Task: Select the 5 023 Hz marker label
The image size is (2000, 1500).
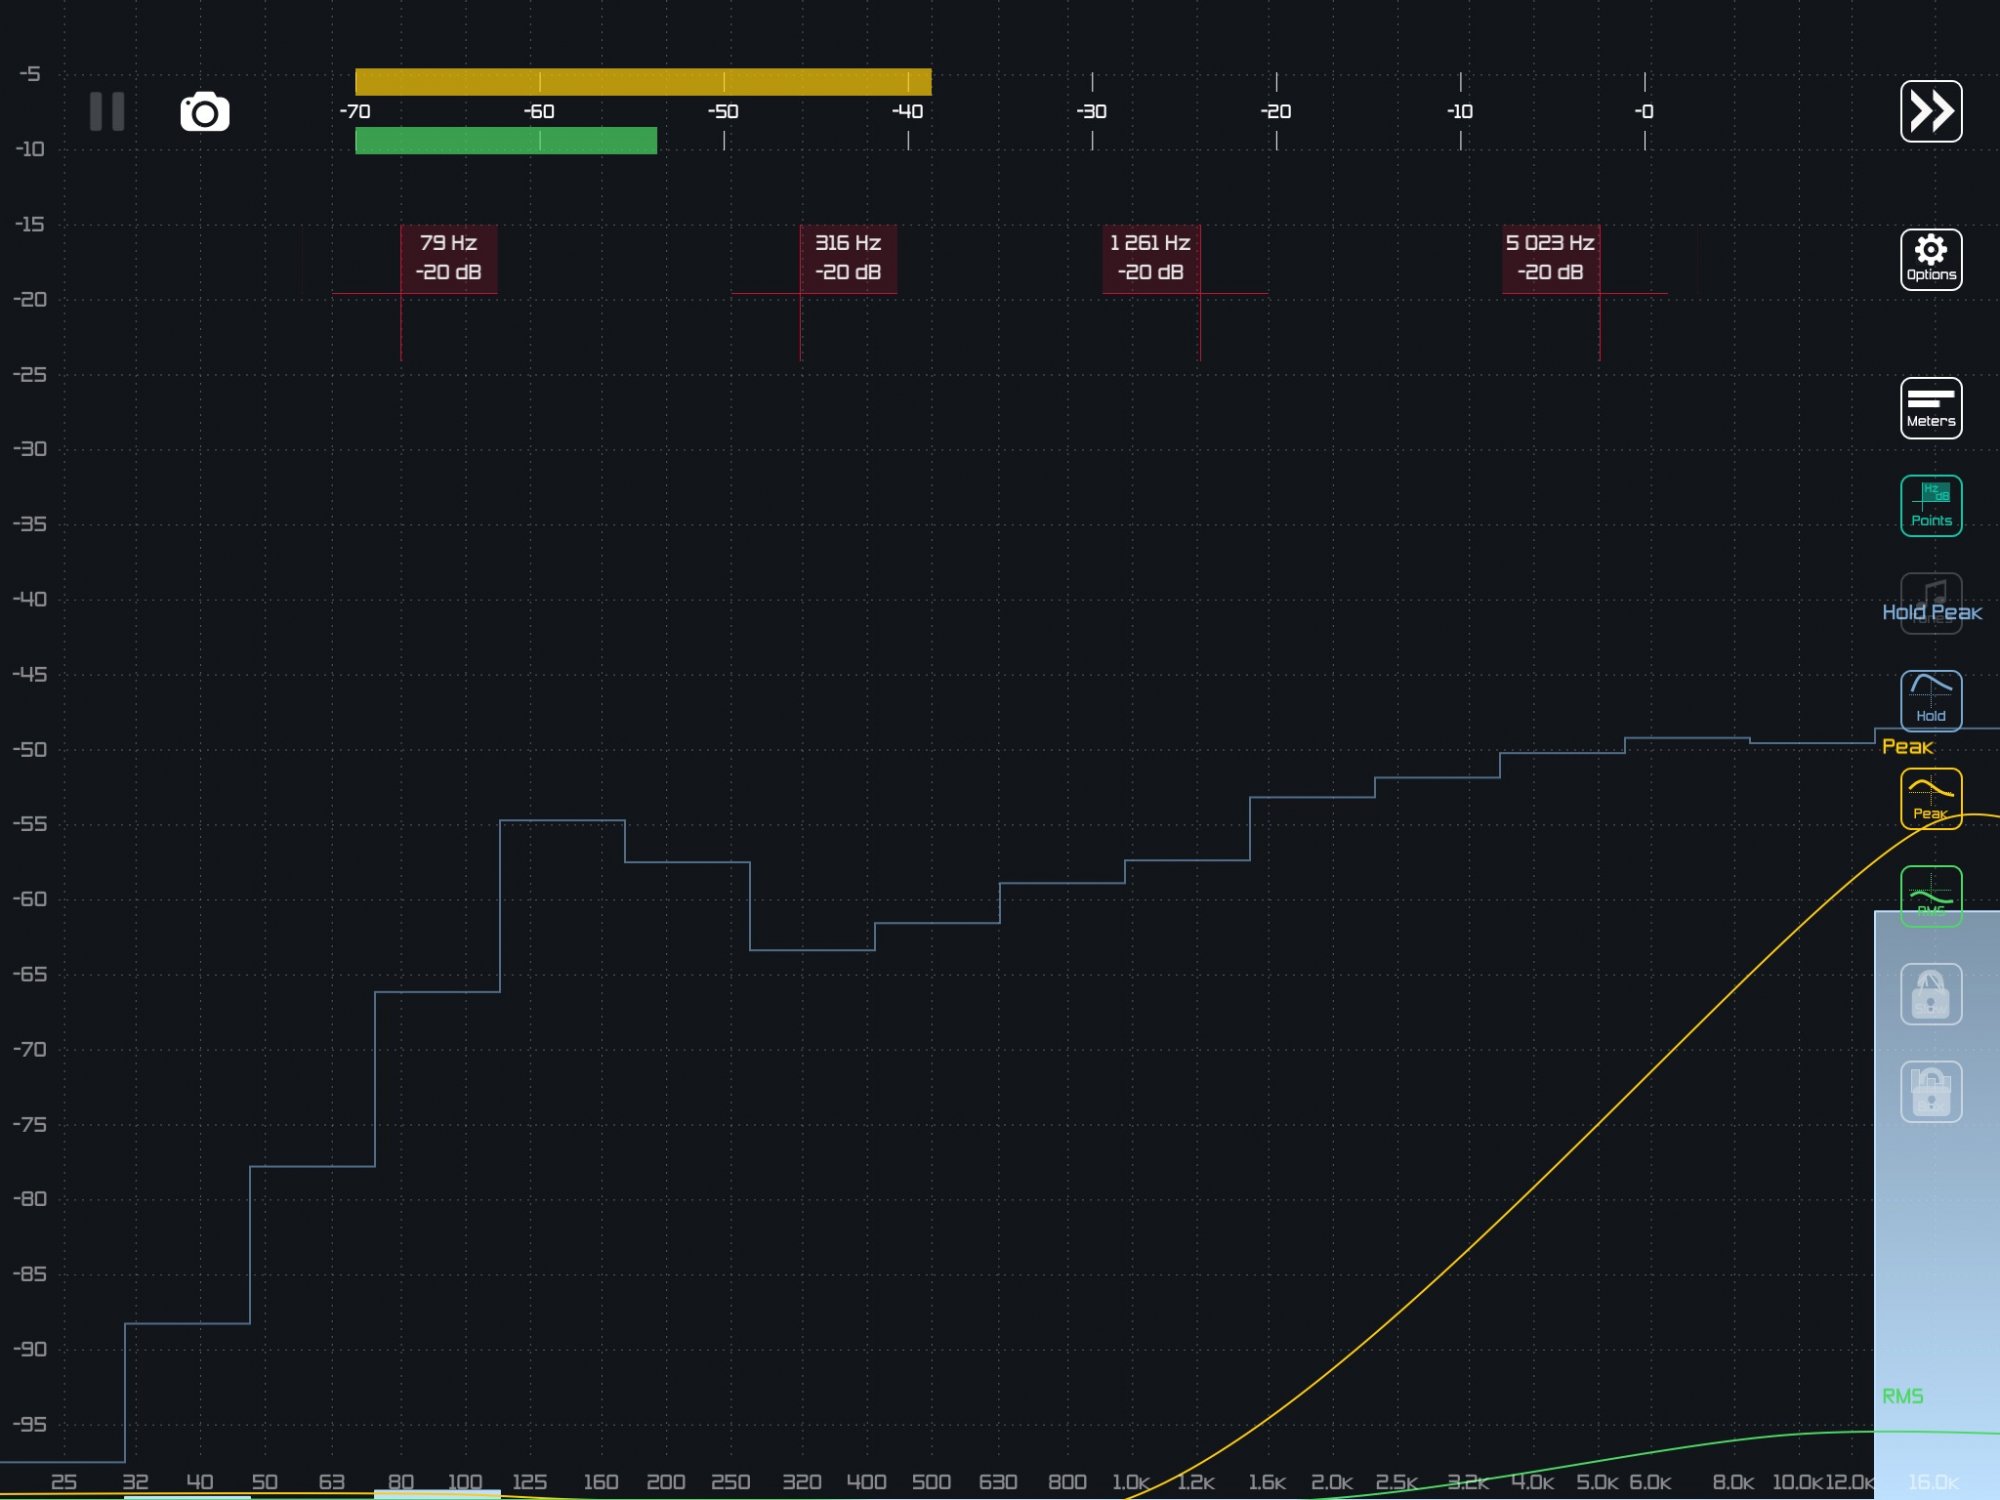Action: [1550, 258]
